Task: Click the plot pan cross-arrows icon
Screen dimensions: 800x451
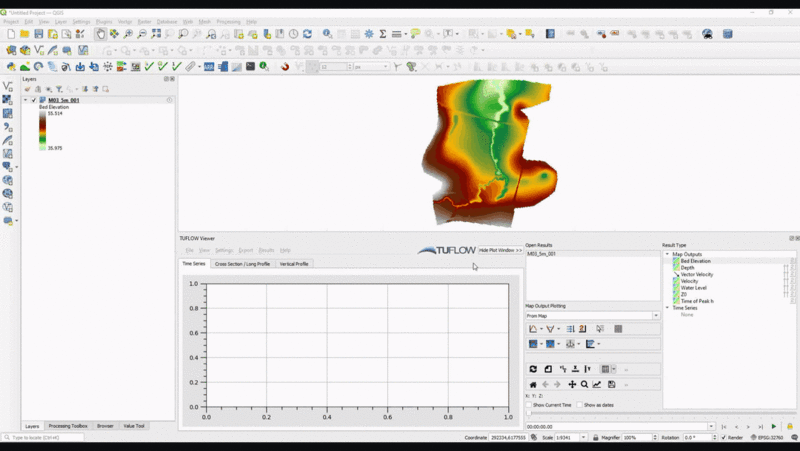Action: (572, 384)
